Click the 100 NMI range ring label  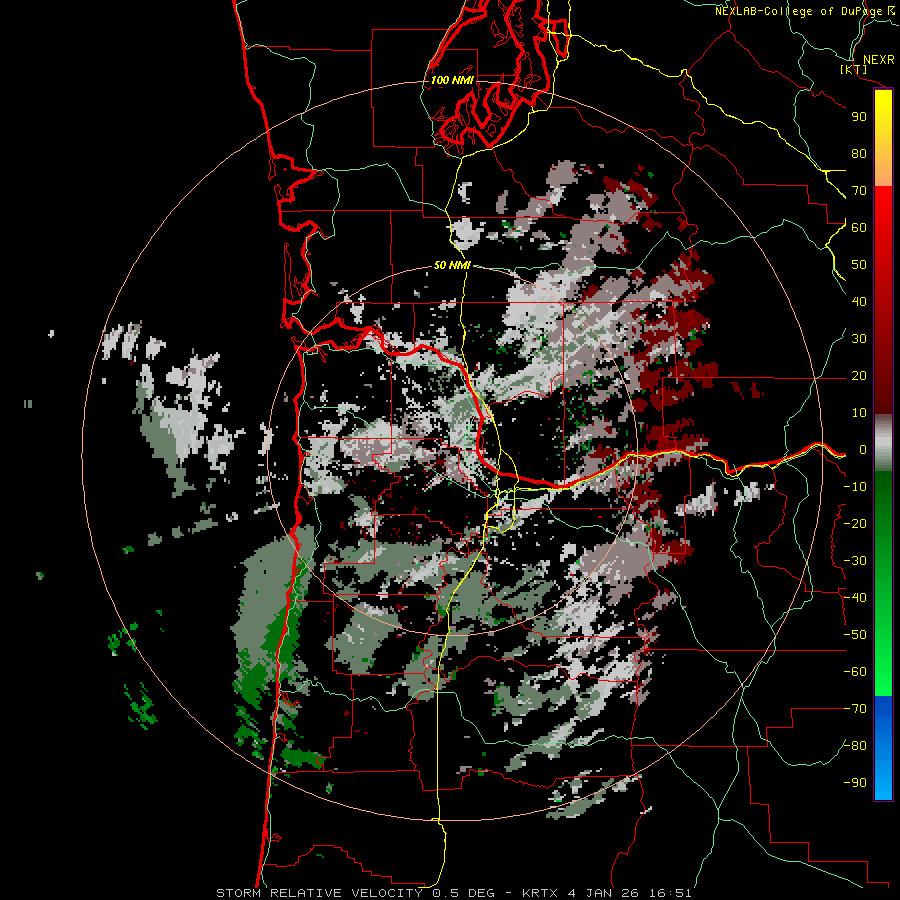452,80
